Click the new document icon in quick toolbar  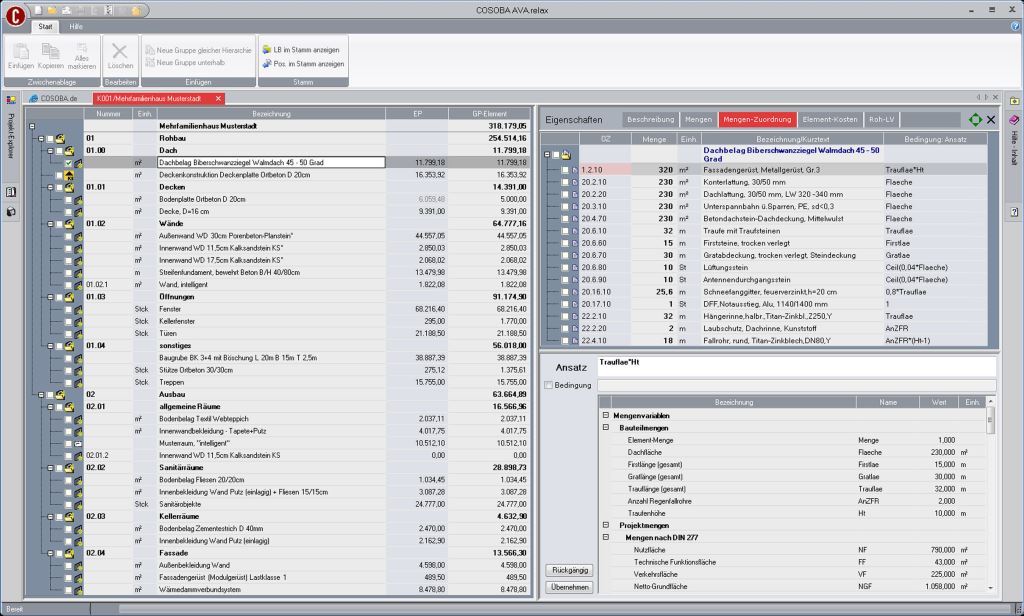[37, 8]
